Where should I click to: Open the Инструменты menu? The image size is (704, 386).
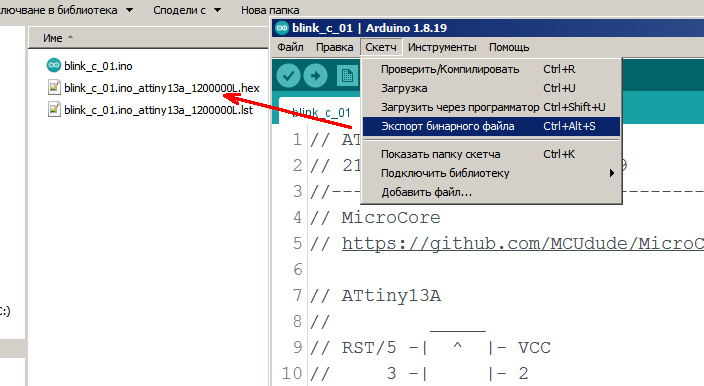click(x=442, y=47)
